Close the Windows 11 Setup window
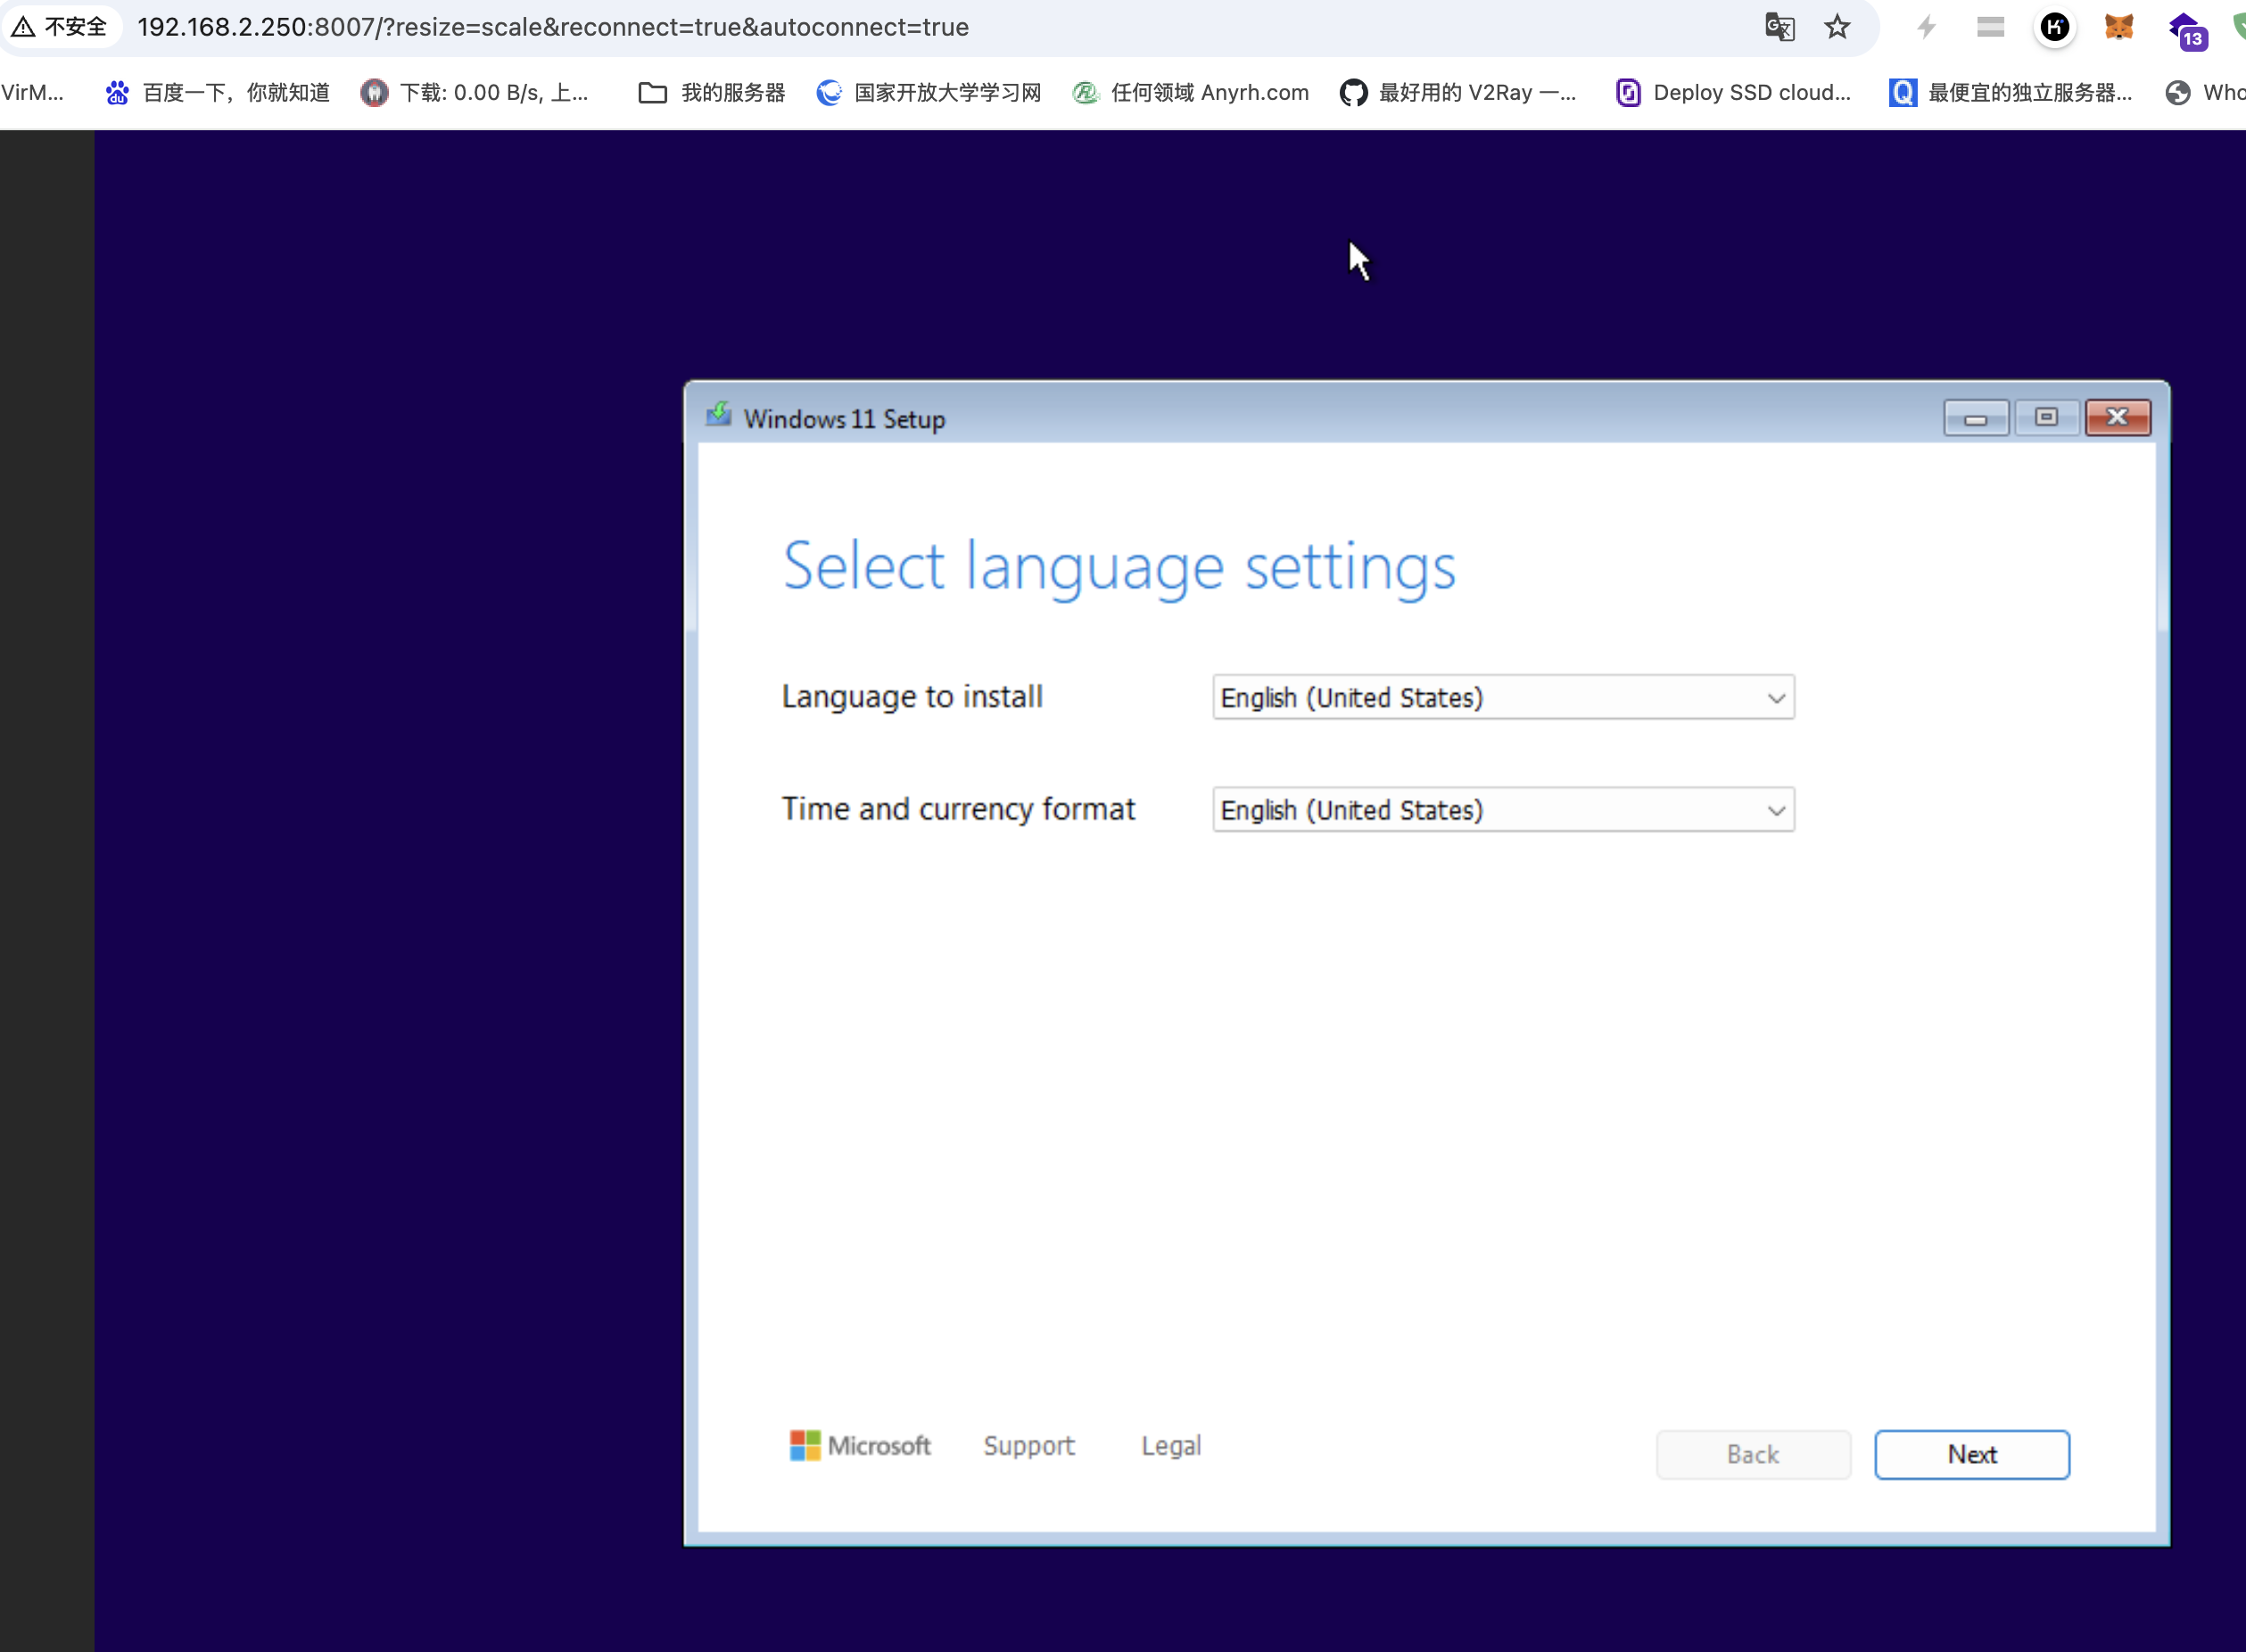 (2117, 417)
